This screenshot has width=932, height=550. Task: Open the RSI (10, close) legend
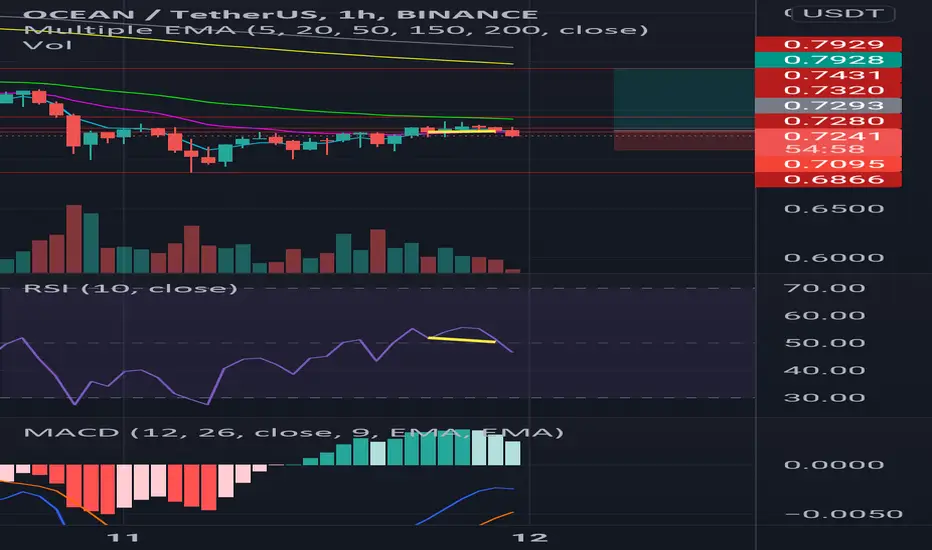[x=130, y=288]
